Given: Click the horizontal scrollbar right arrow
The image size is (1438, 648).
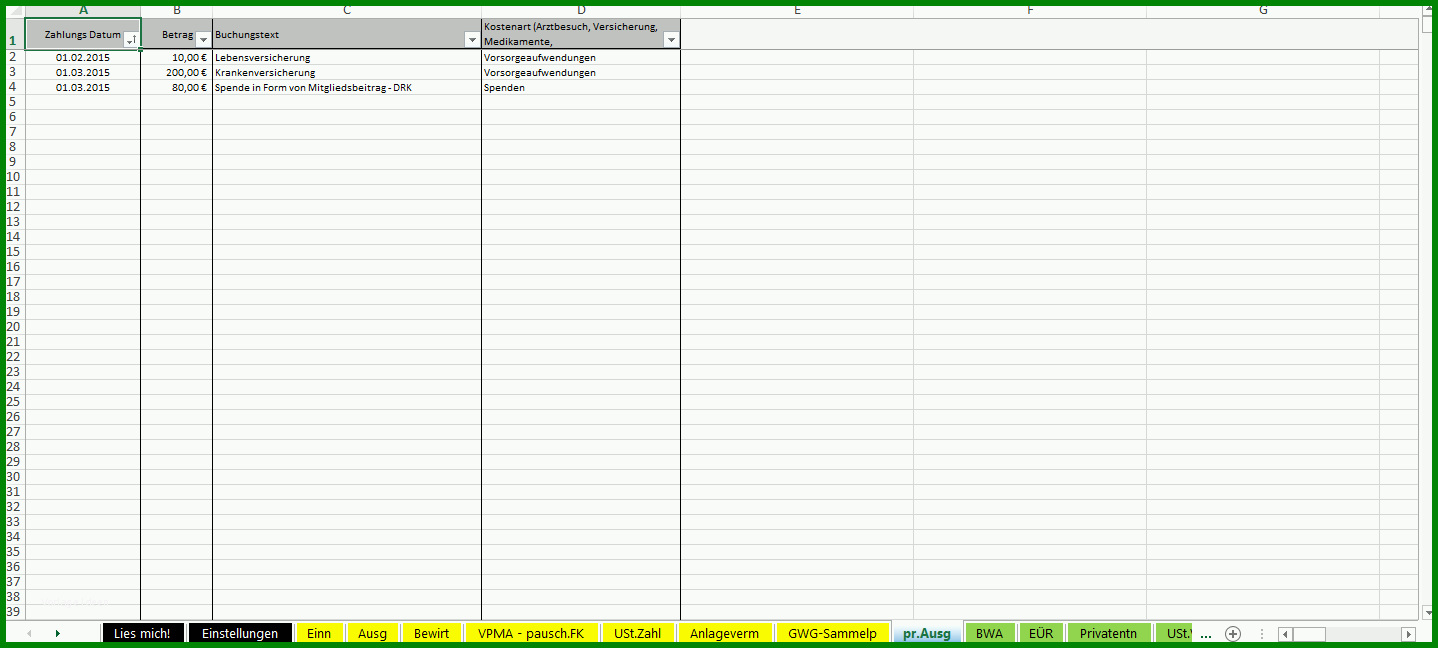Looking at the screenshot, I should click(1408, 634).
